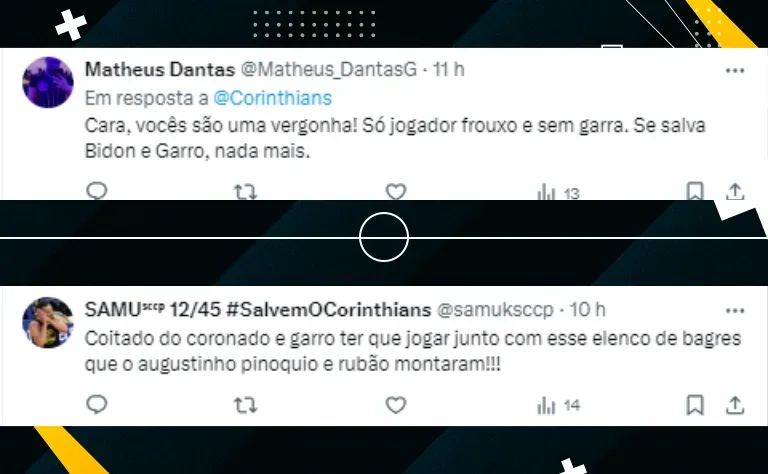Share the samuksccp tweet
768x474 pixels.
735,405
